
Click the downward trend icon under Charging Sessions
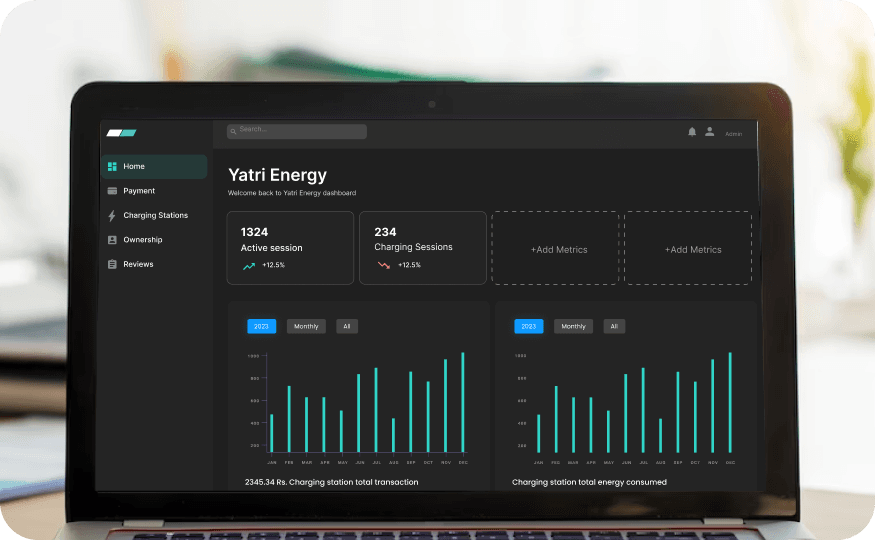point(383,265)
